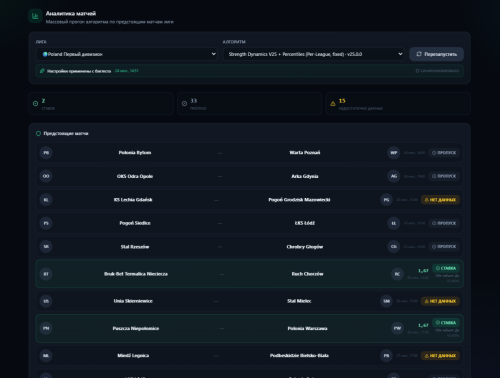This screenshot has height=378, width=500.
Task: Click the OKS Odra Opole team name
Action: (x=135, y=176)
